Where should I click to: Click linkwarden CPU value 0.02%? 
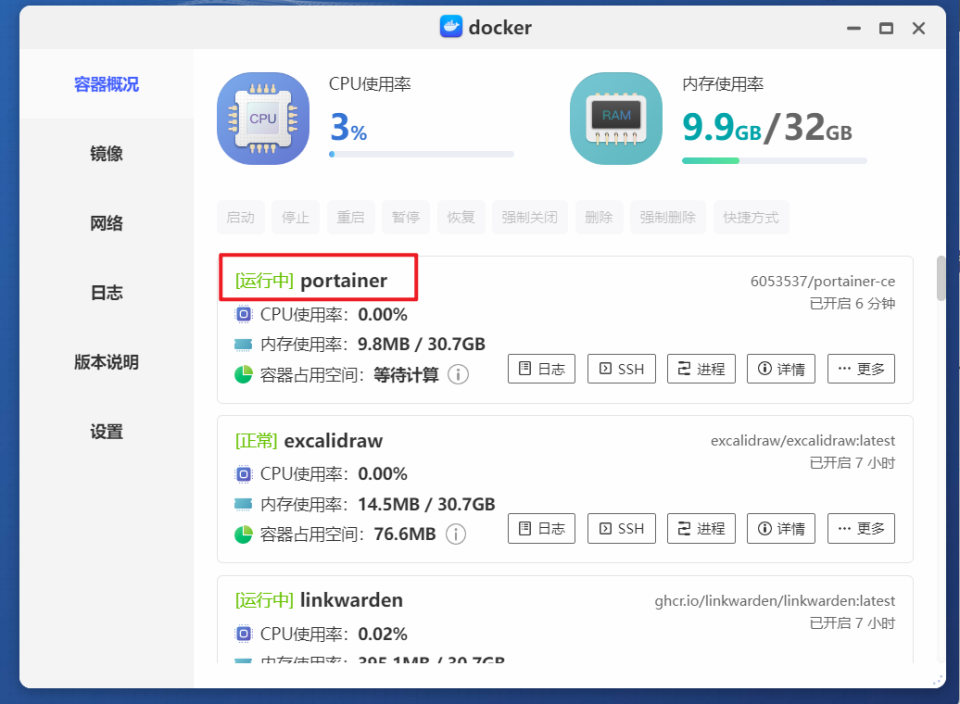click(383, 634)
